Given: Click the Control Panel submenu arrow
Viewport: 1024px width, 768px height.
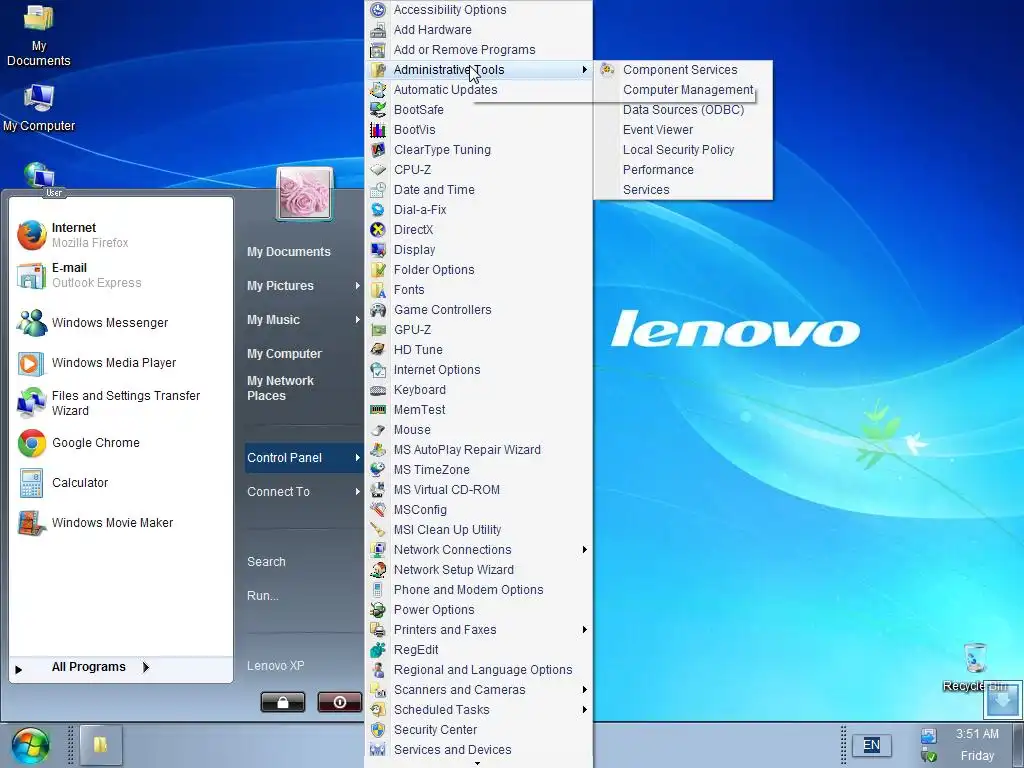Looking at the screenshot, I should coord(358,458).
